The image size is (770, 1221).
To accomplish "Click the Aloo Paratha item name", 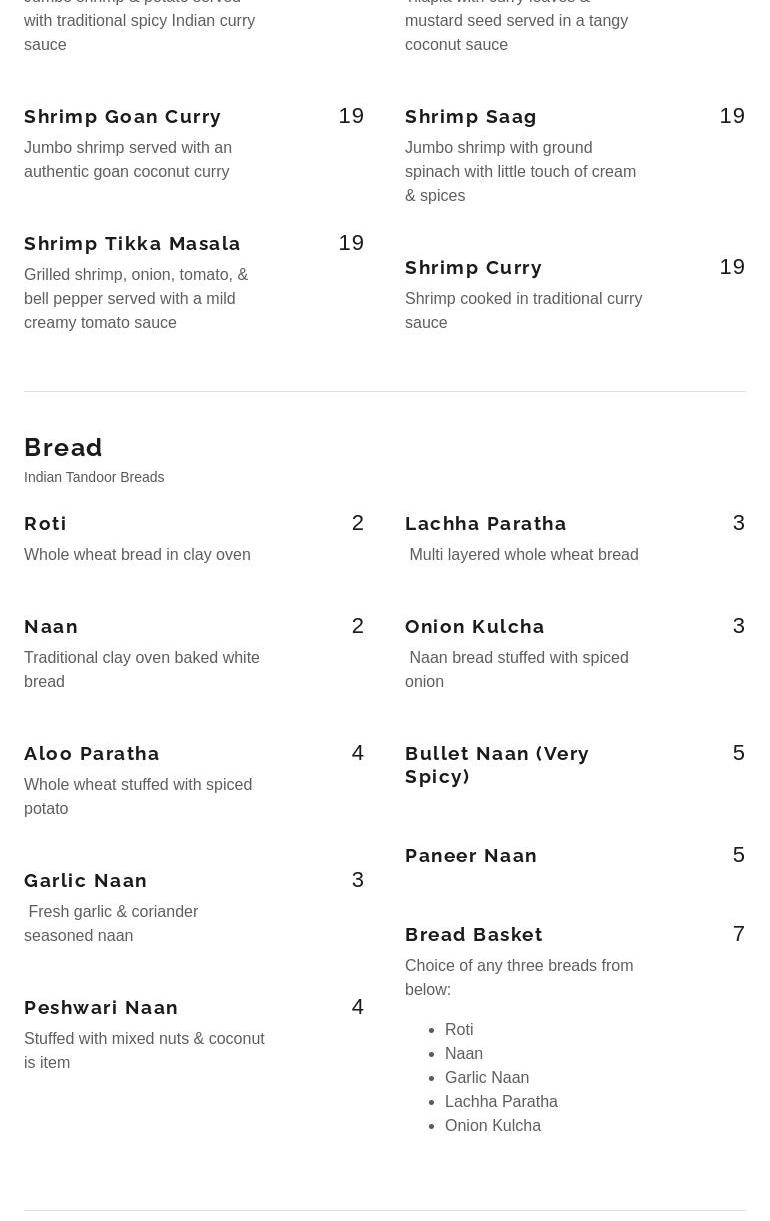I will pyautogui.click(x=92, y=754).
